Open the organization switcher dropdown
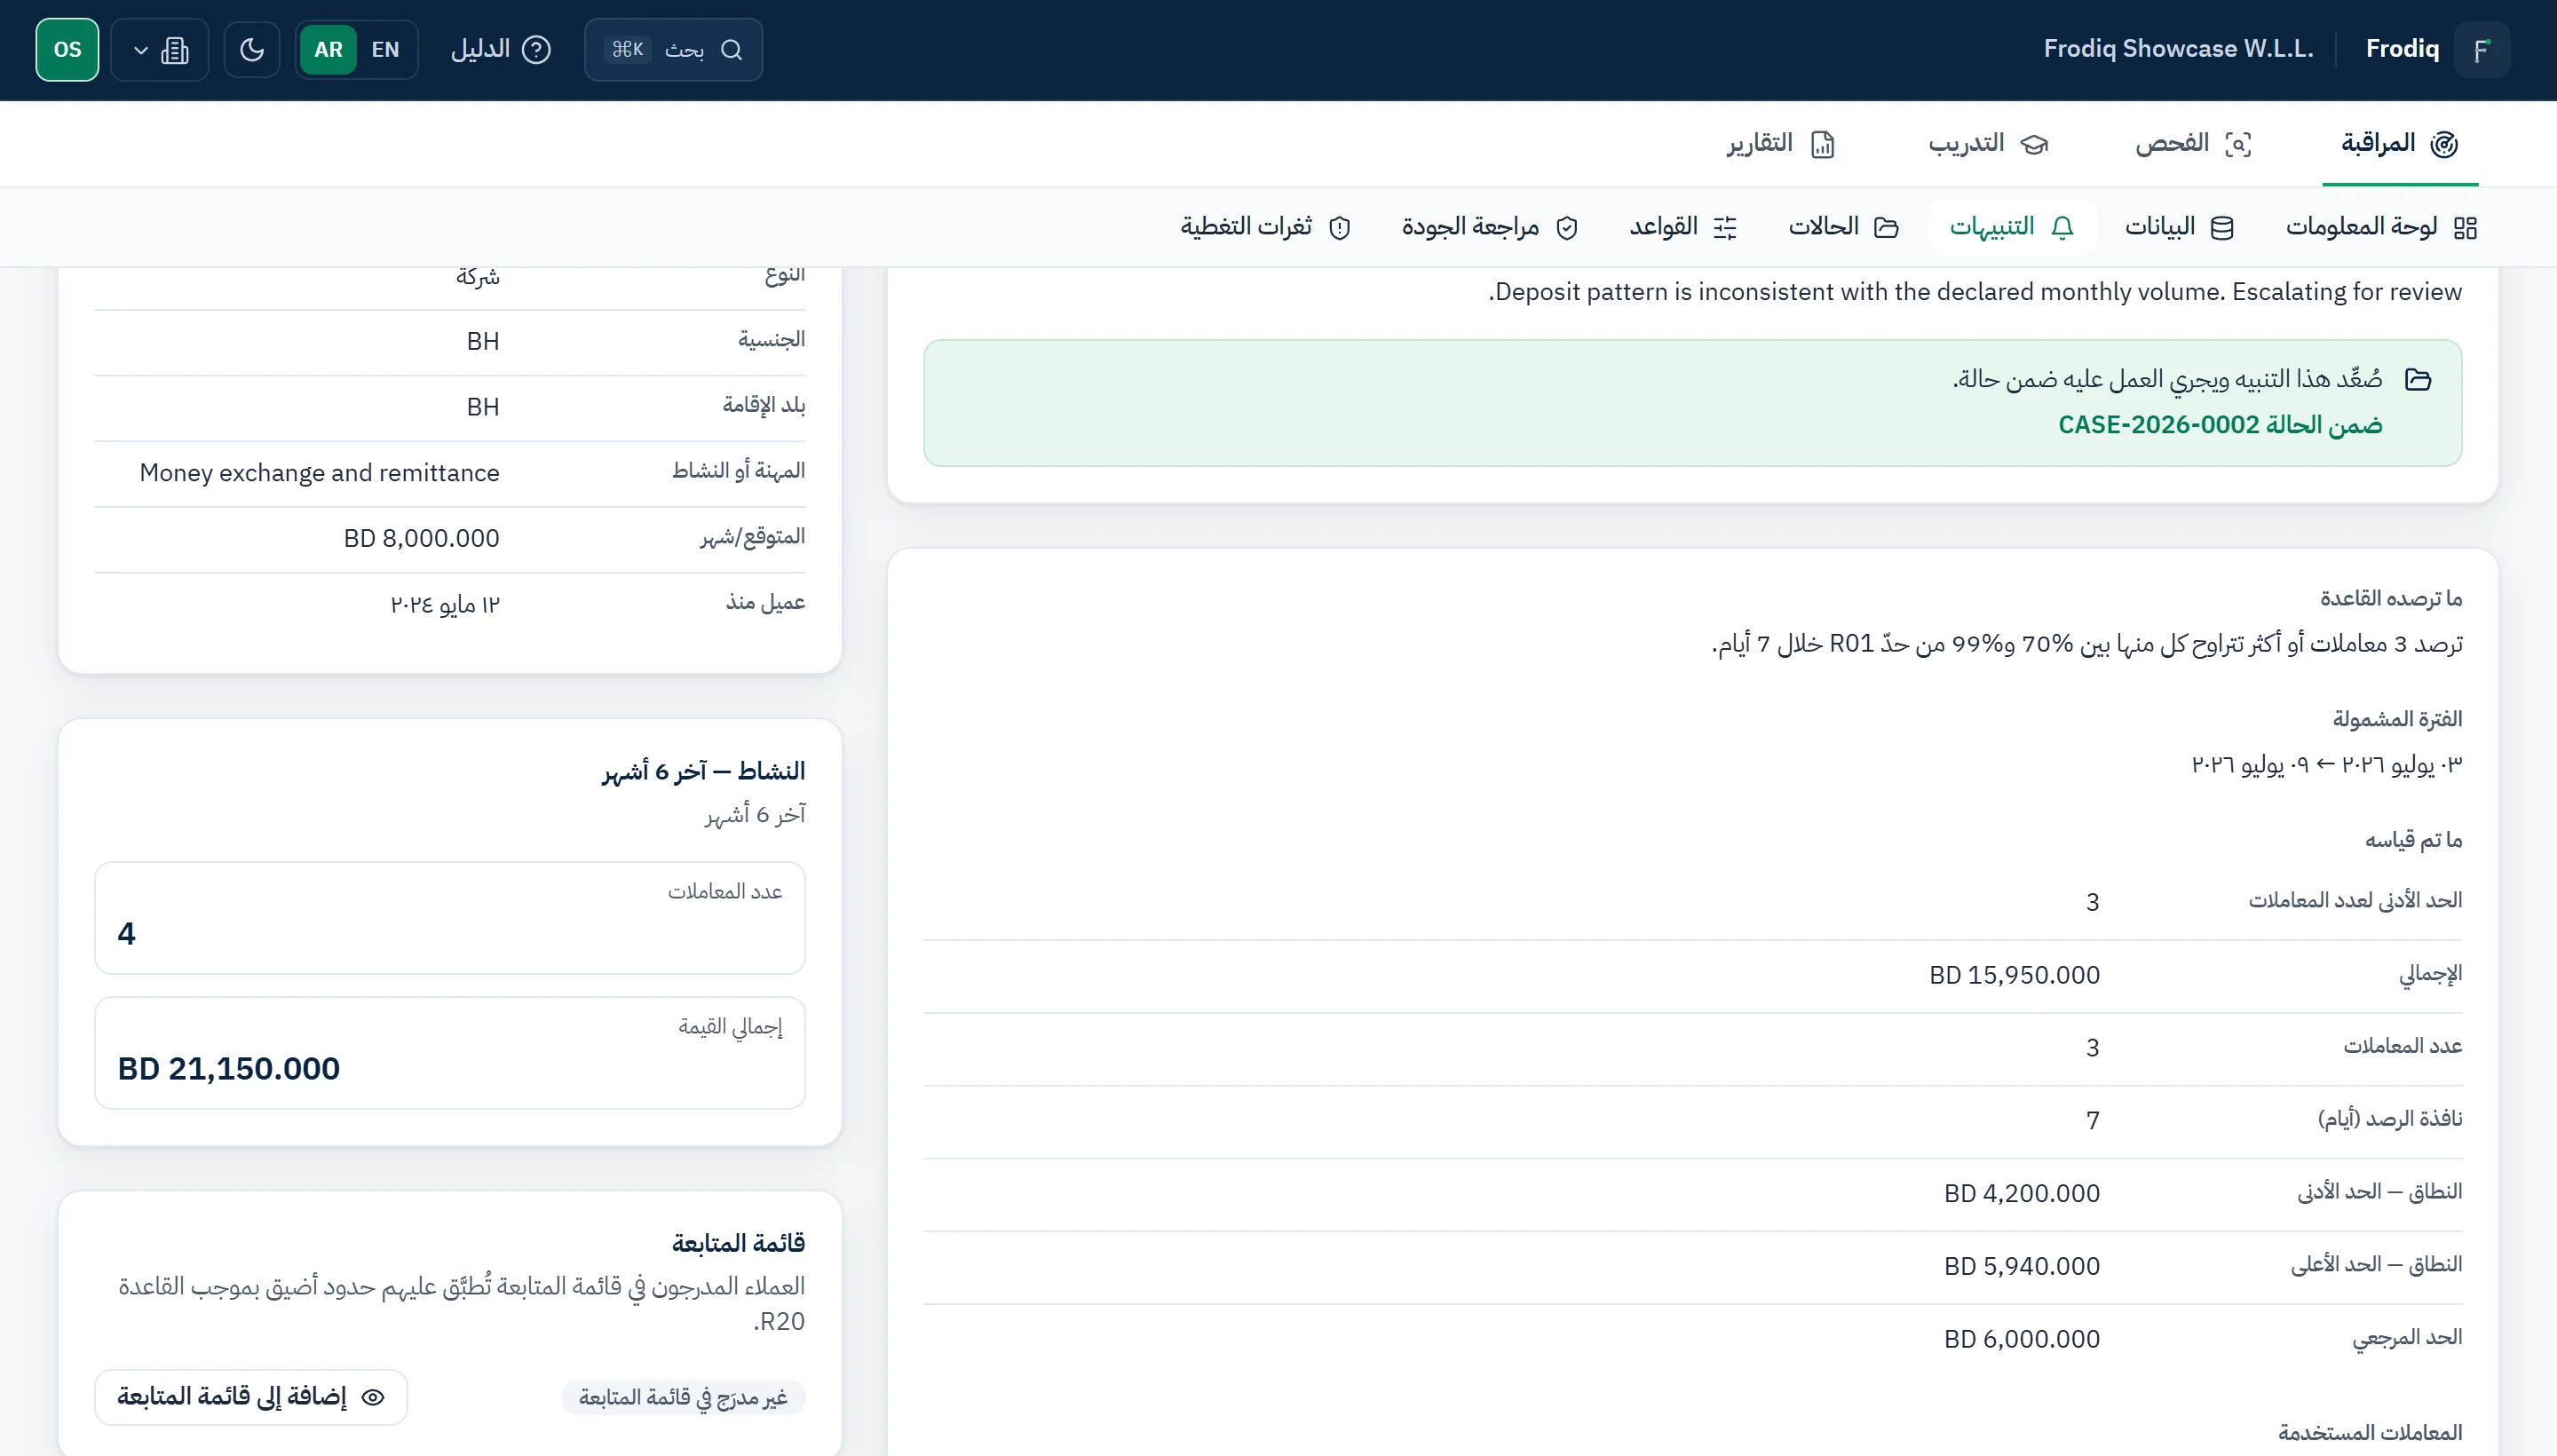2557x1456 pixels. (x=159, y=49)
